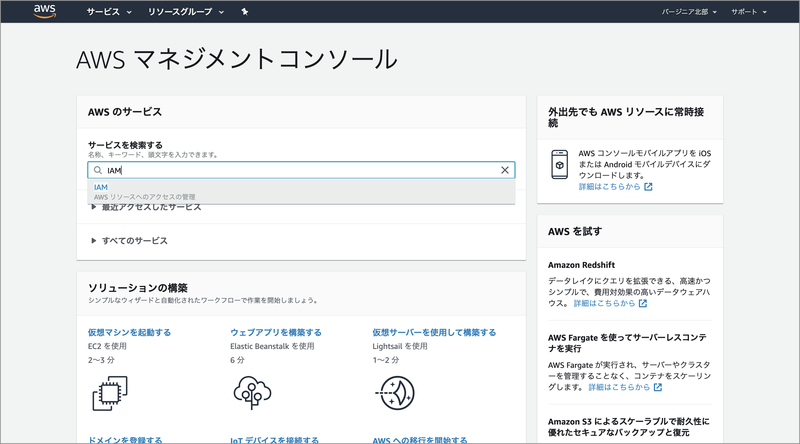Expand 最近アクセスしたサービス section
Viewport: 800px width, 444px height.
[x=146, y=207]
